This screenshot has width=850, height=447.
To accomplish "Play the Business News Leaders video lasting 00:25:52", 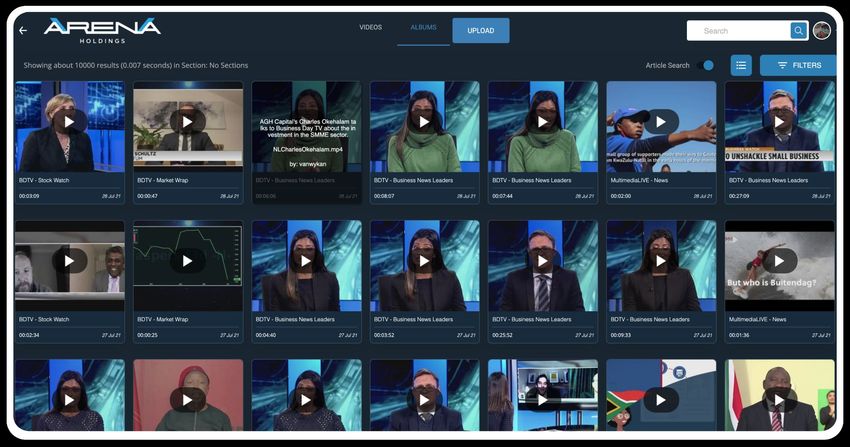I will pyautogui.click(x=543, y=261).
